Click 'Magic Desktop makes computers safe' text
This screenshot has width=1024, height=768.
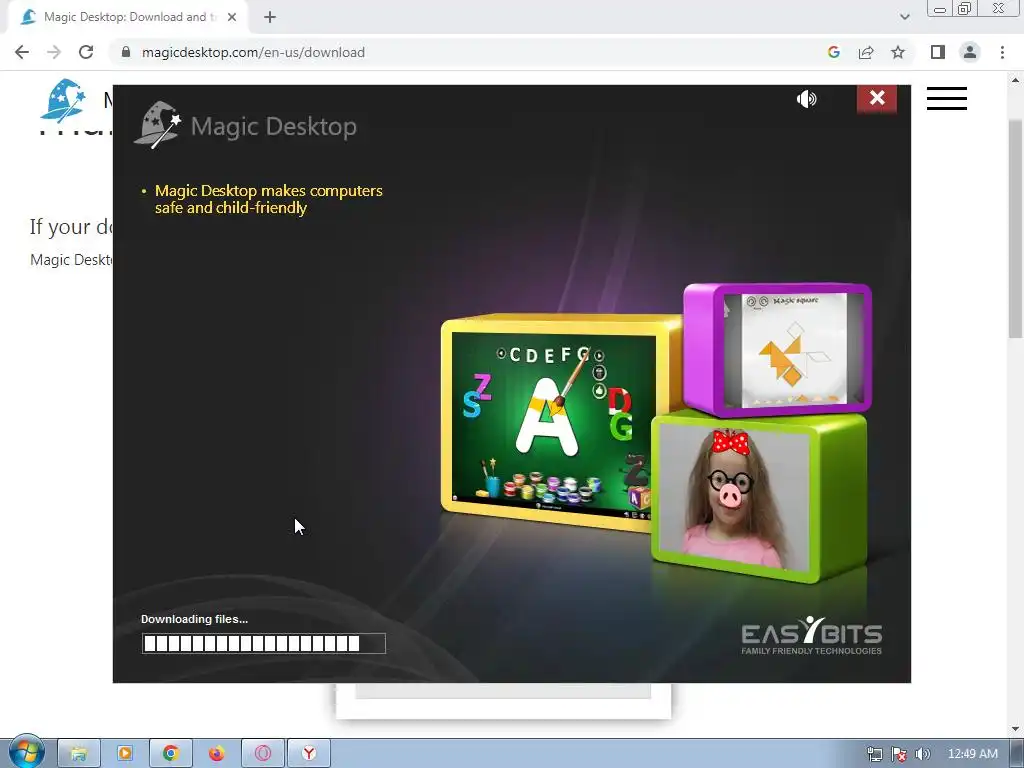coord(268,199)
